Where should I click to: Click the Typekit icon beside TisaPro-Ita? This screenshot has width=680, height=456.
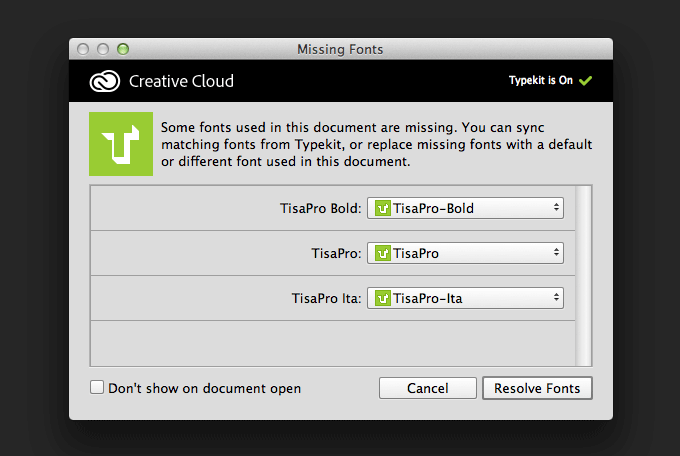(x=382, y=298)
